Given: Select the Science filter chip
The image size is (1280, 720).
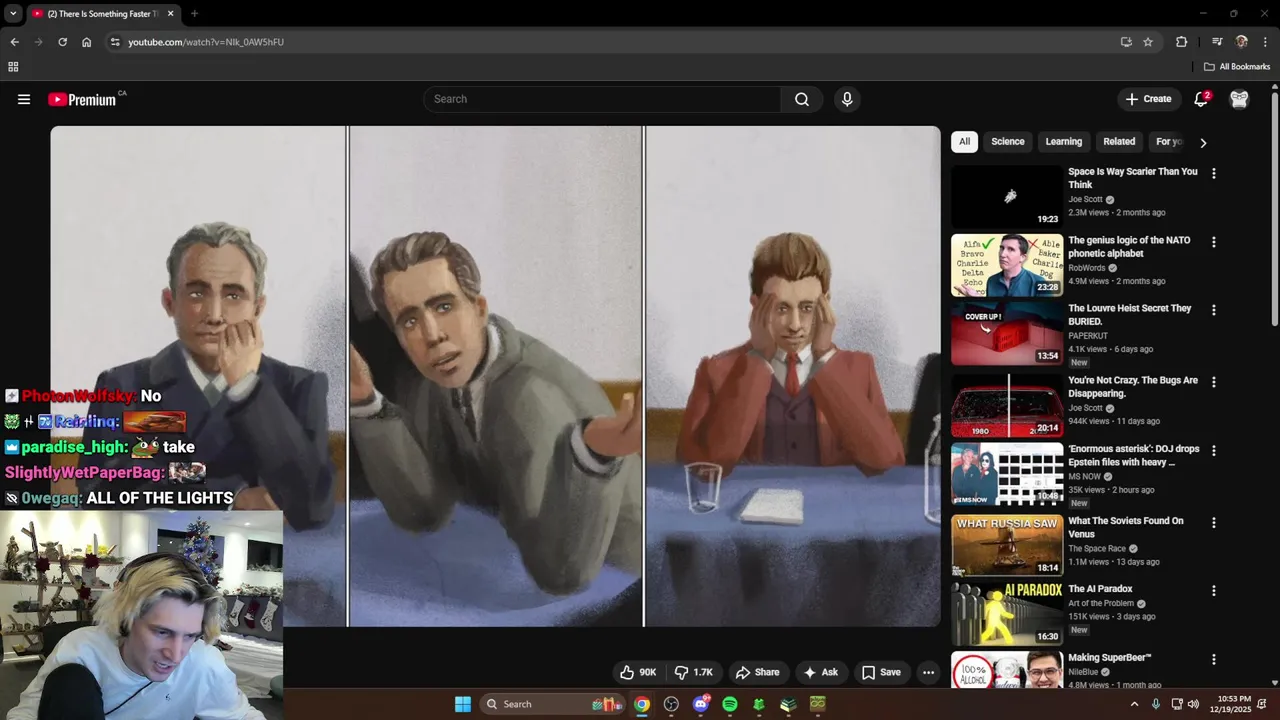Looking at the screenshot, I should click(x=1008, y=142).
